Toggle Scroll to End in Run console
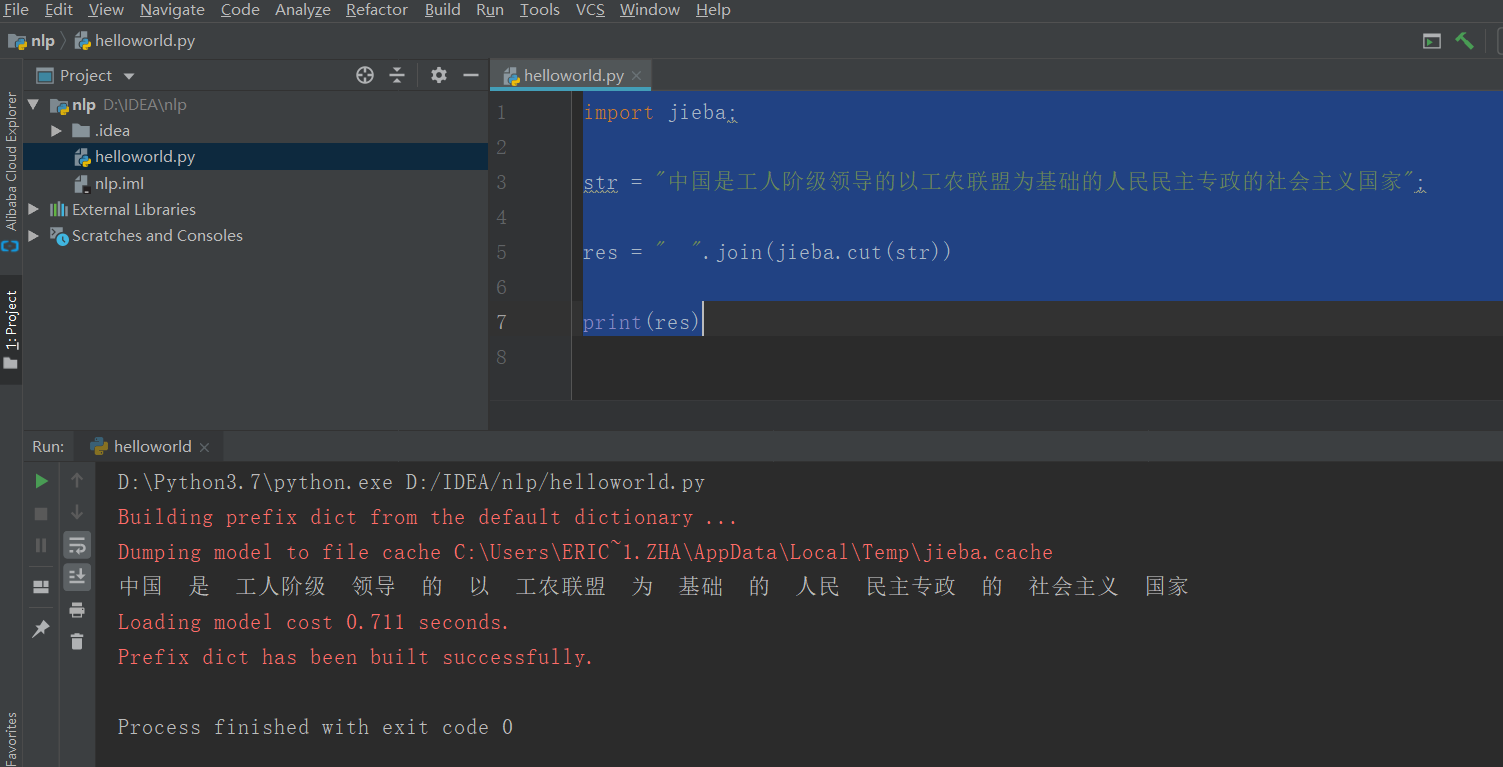The image size is (1503, 767). (x=77, y=577)
